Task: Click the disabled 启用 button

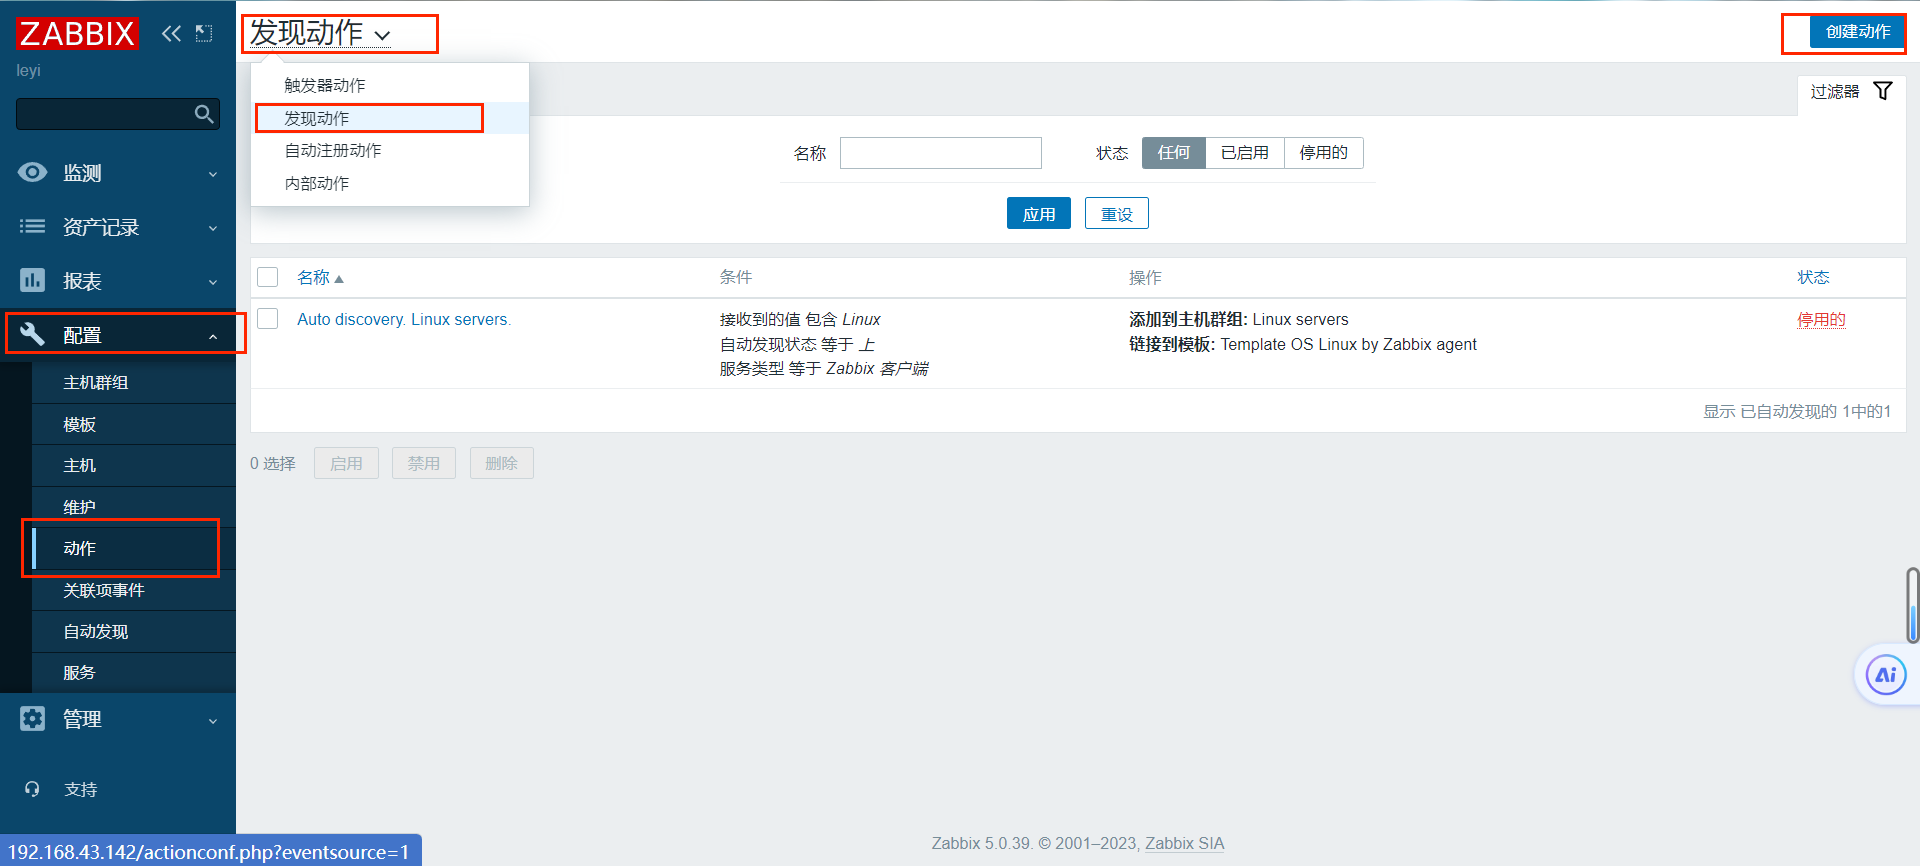Action: [346, 463]
